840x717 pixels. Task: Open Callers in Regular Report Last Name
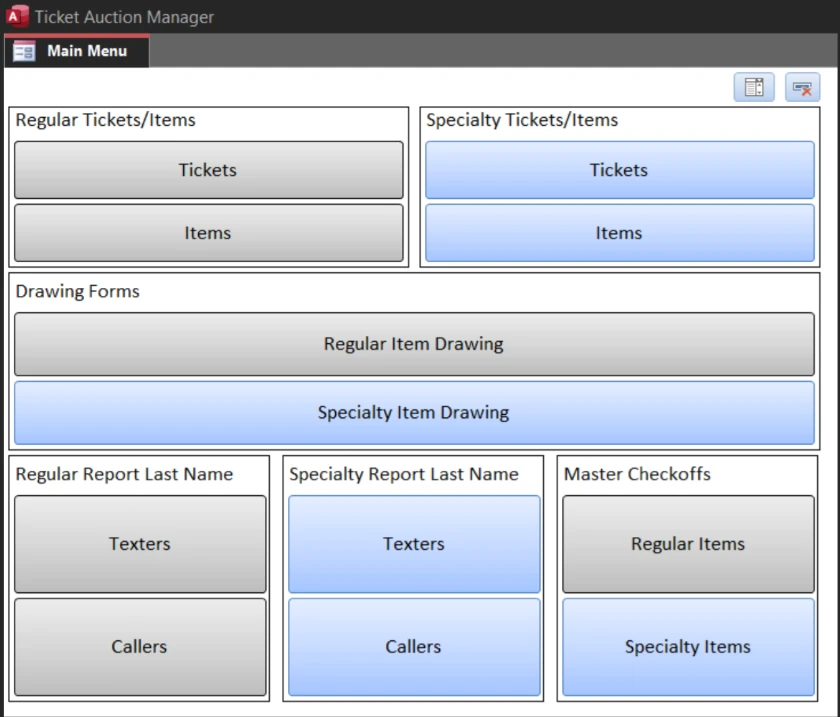pos(140,647)
